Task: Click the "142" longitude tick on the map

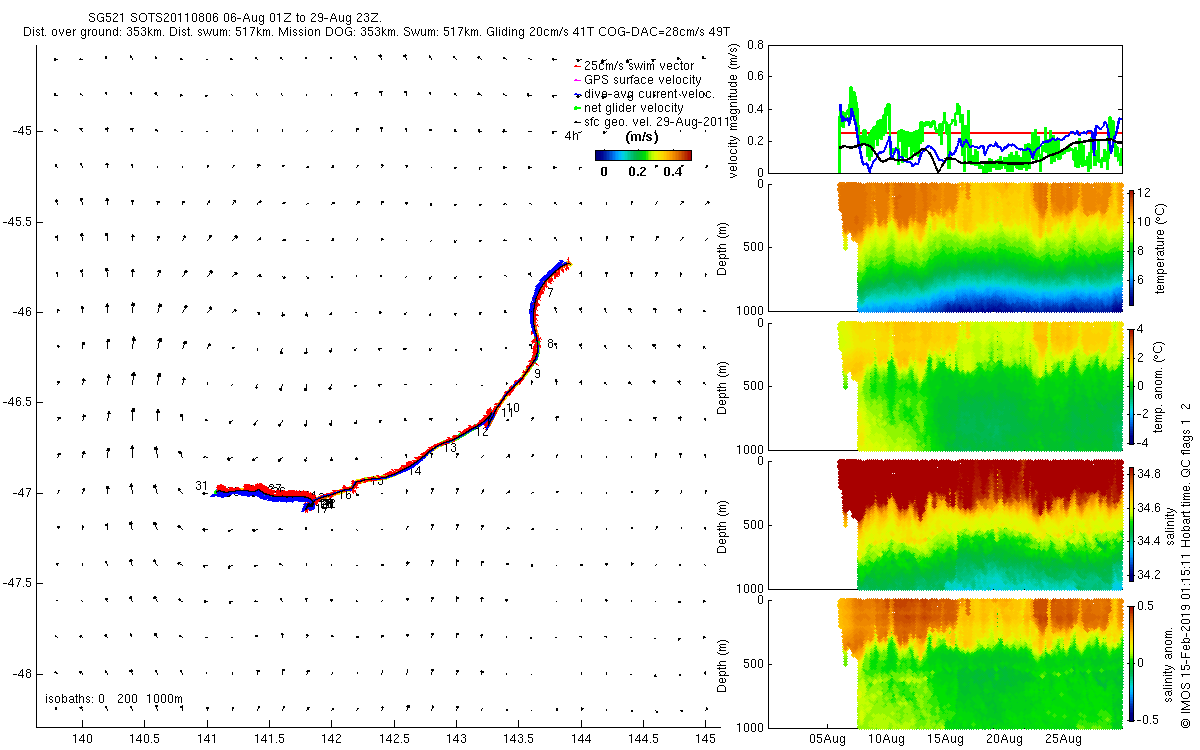Action: coord(332,739)
